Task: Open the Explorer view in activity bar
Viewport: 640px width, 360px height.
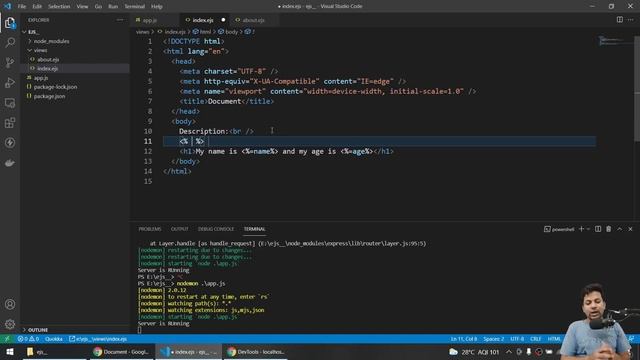Action: (10, 23)
